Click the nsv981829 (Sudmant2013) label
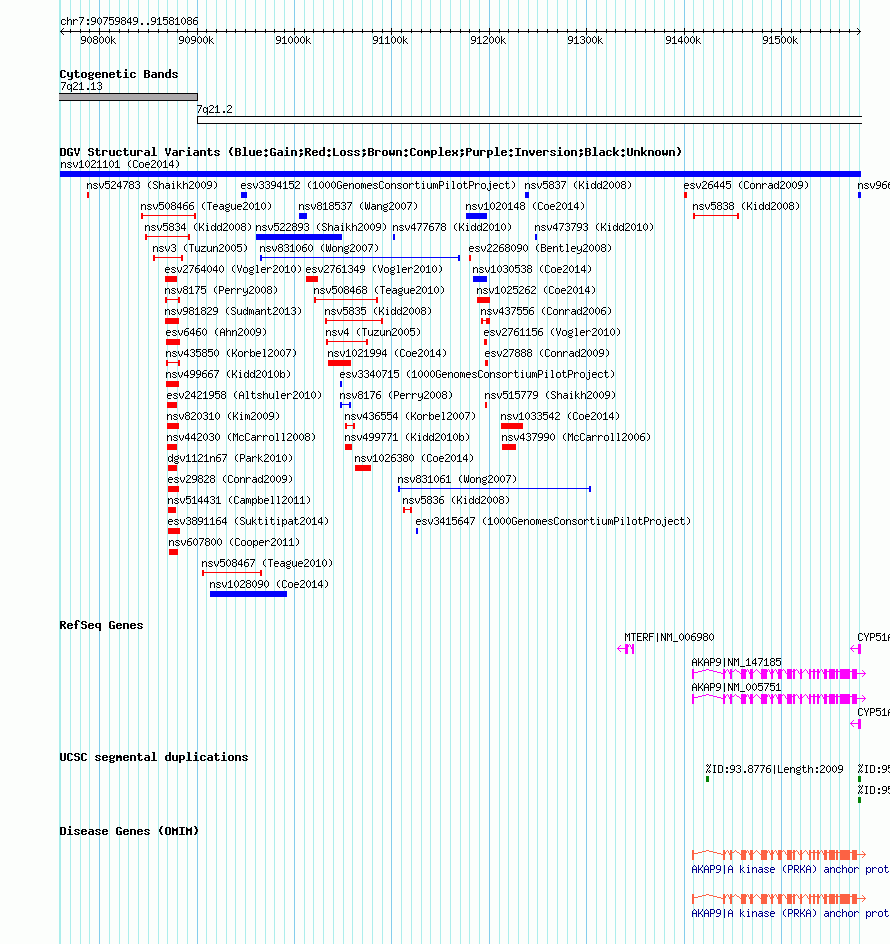Viewport: 890px width, 944px height. tap(233, 312)
